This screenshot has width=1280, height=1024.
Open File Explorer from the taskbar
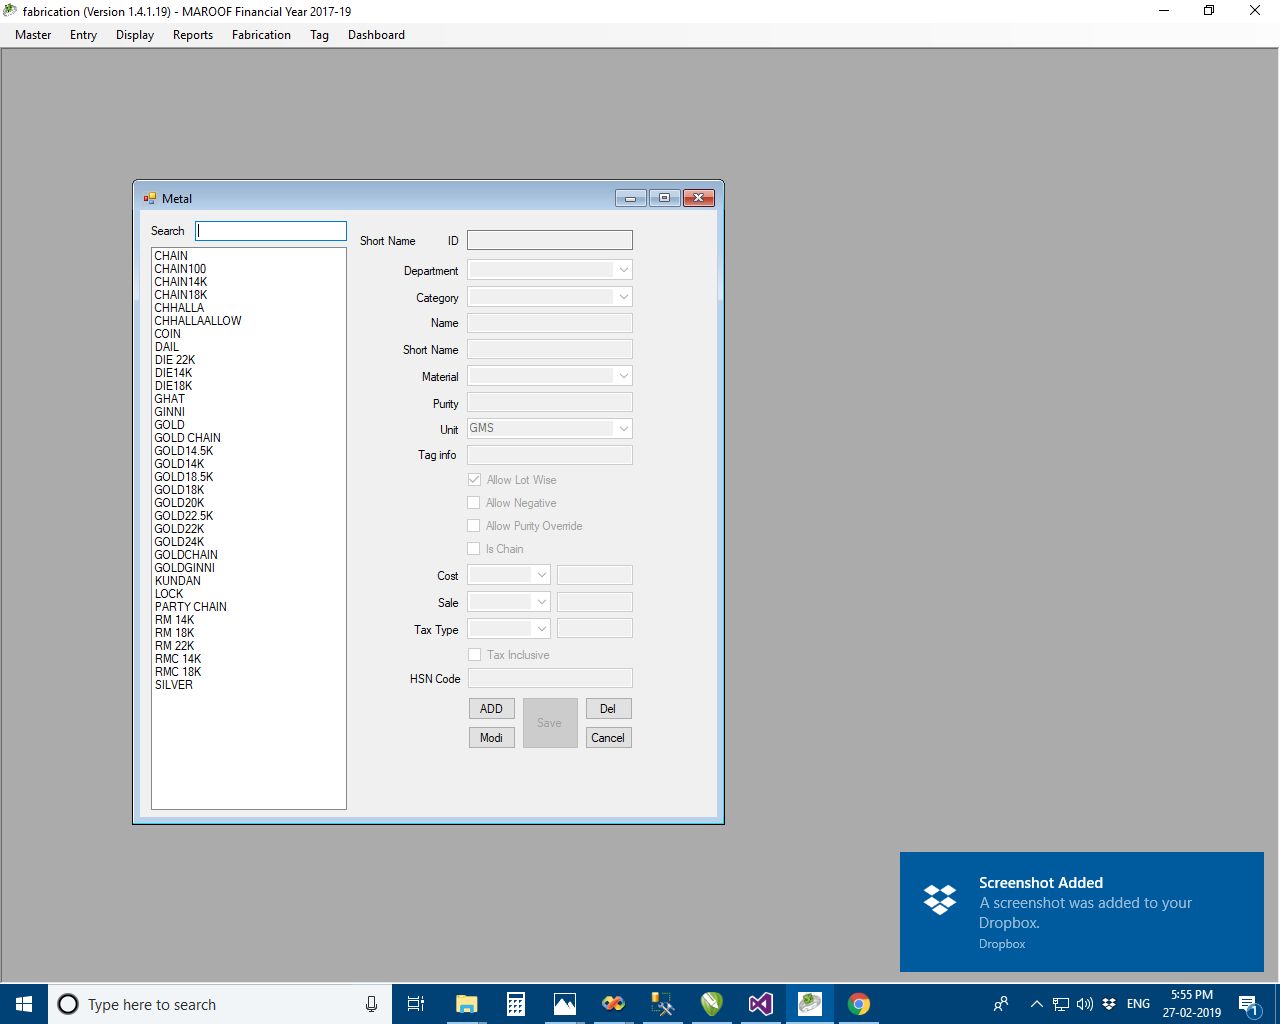pyautogui.click(x=466, y=1004)
